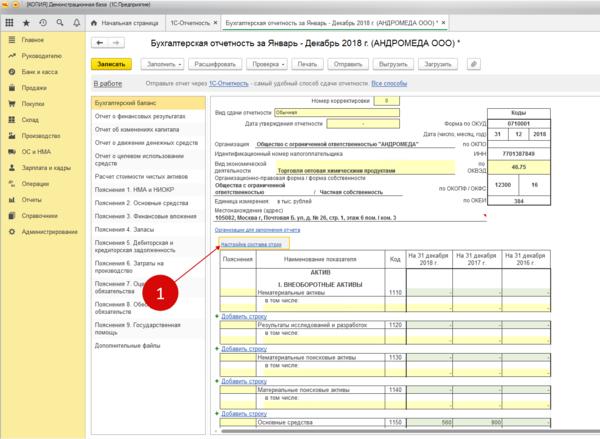Image resolution: width=600 pixels, height=439 pixels.
Task: Open Продажи section in sidebar
Action: 34,88
